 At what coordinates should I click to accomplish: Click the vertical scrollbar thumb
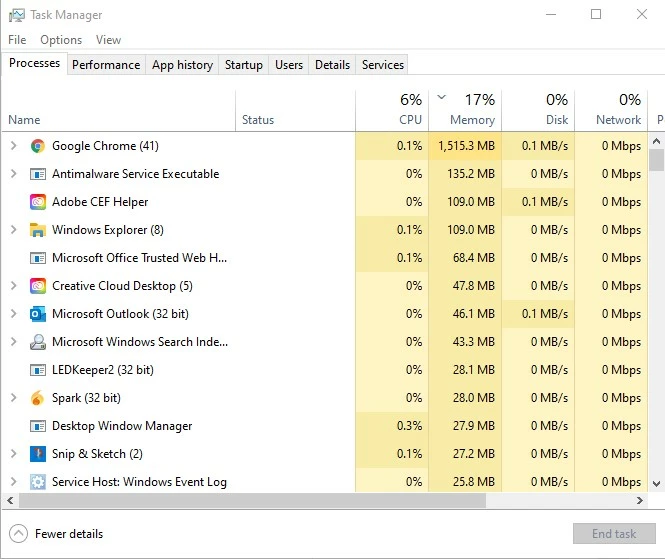(657, 160)
